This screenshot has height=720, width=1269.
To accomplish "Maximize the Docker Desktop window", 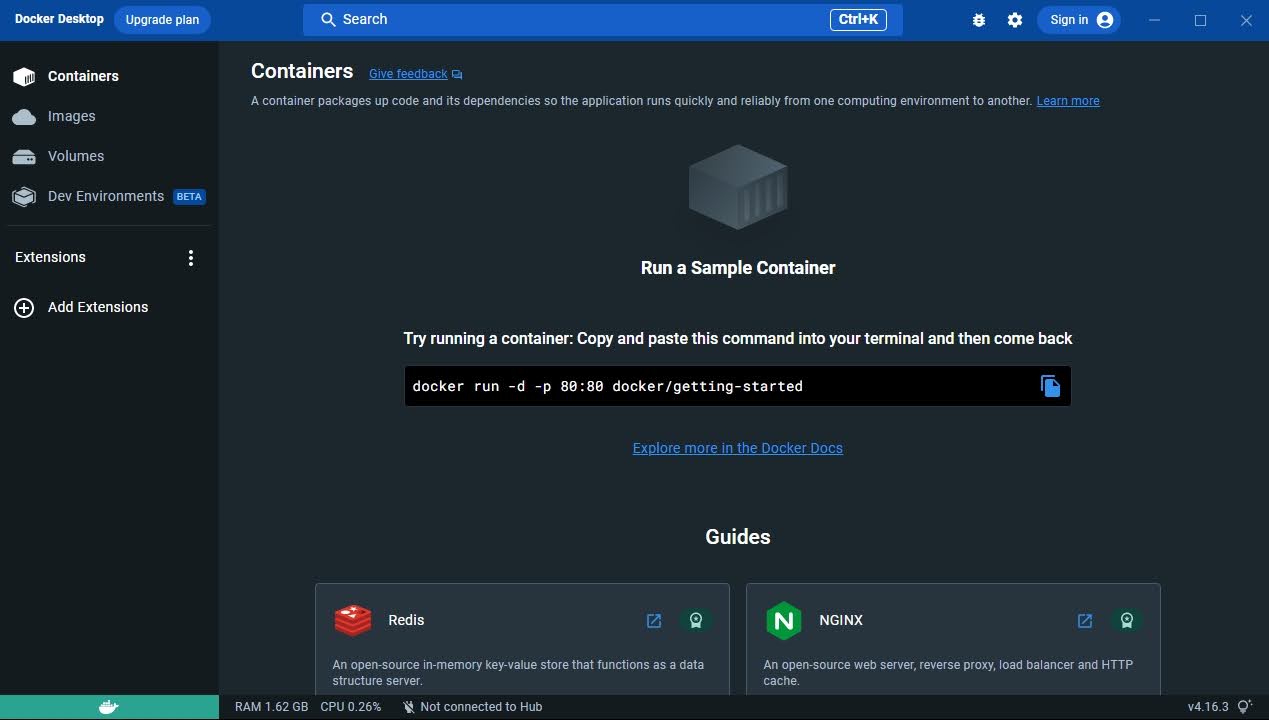I will [1201, 20].
